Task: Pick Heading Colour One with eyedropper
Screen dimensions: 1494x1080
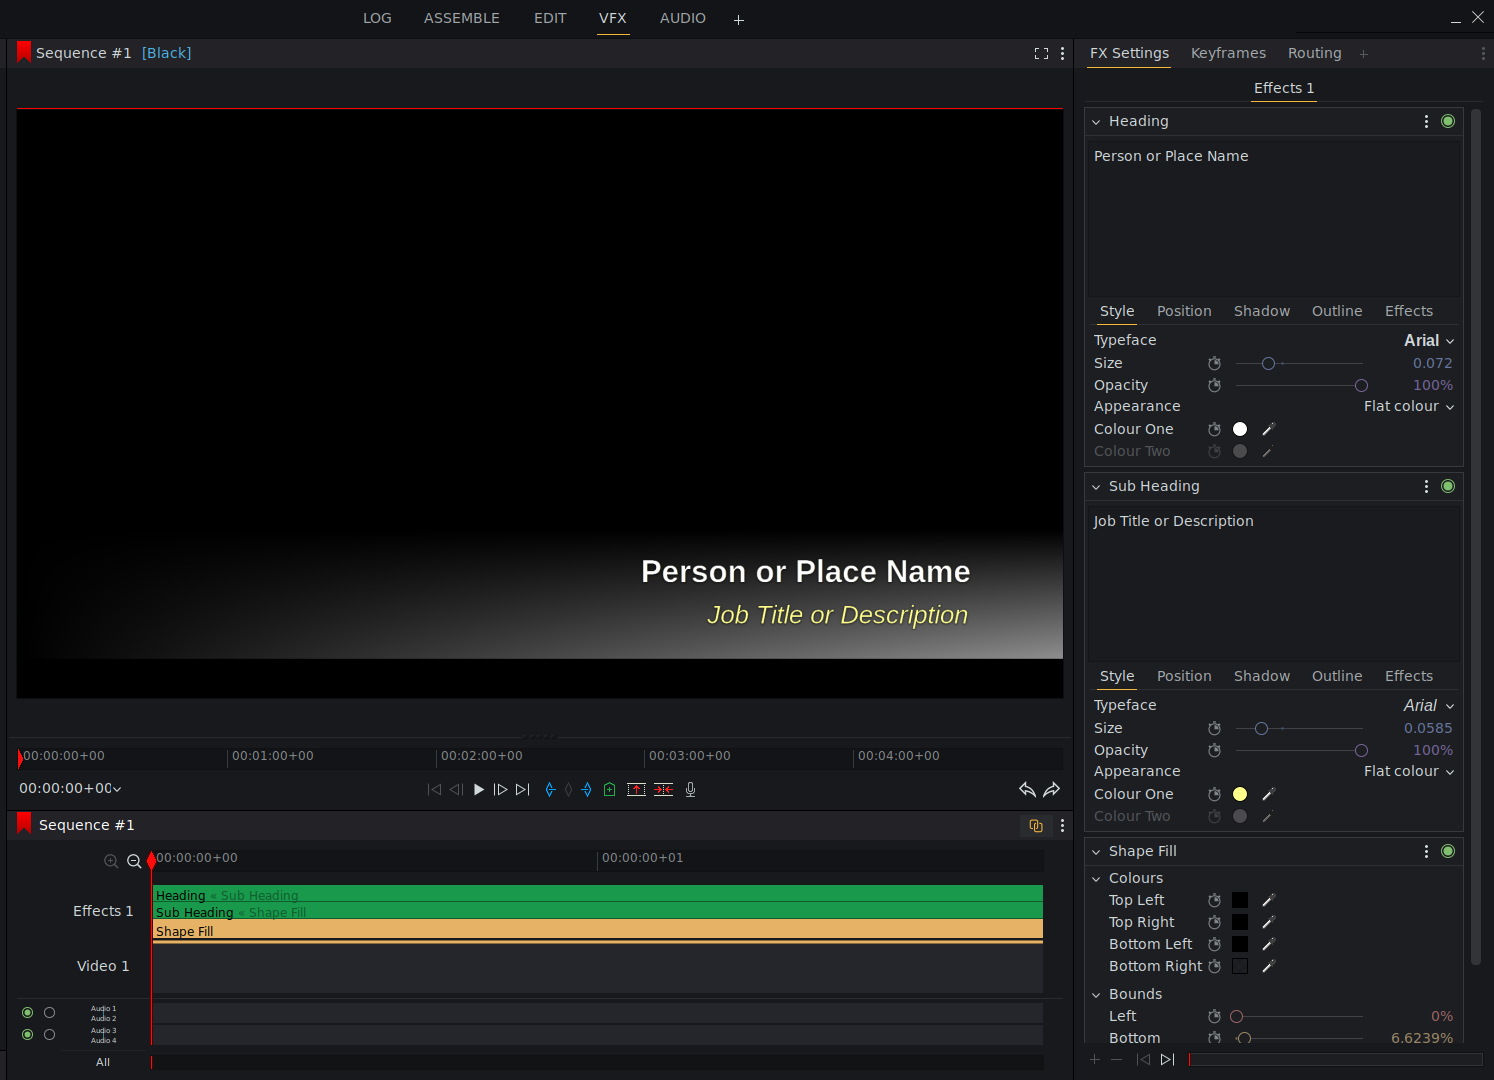Action: (1268, 429)
